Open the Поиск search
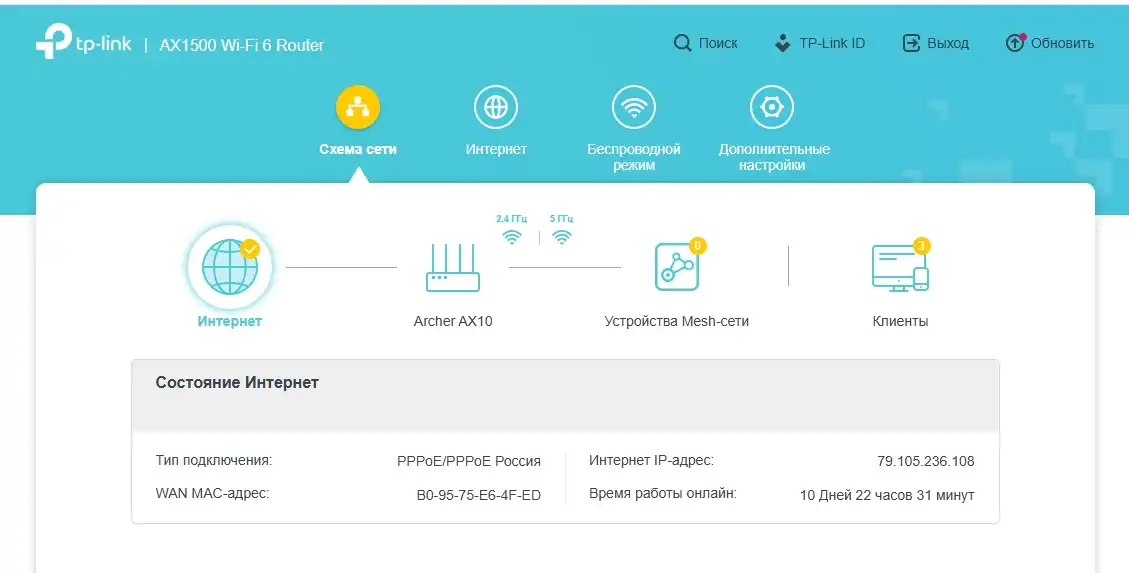The image size is (1129, 573). pos(706,43)
